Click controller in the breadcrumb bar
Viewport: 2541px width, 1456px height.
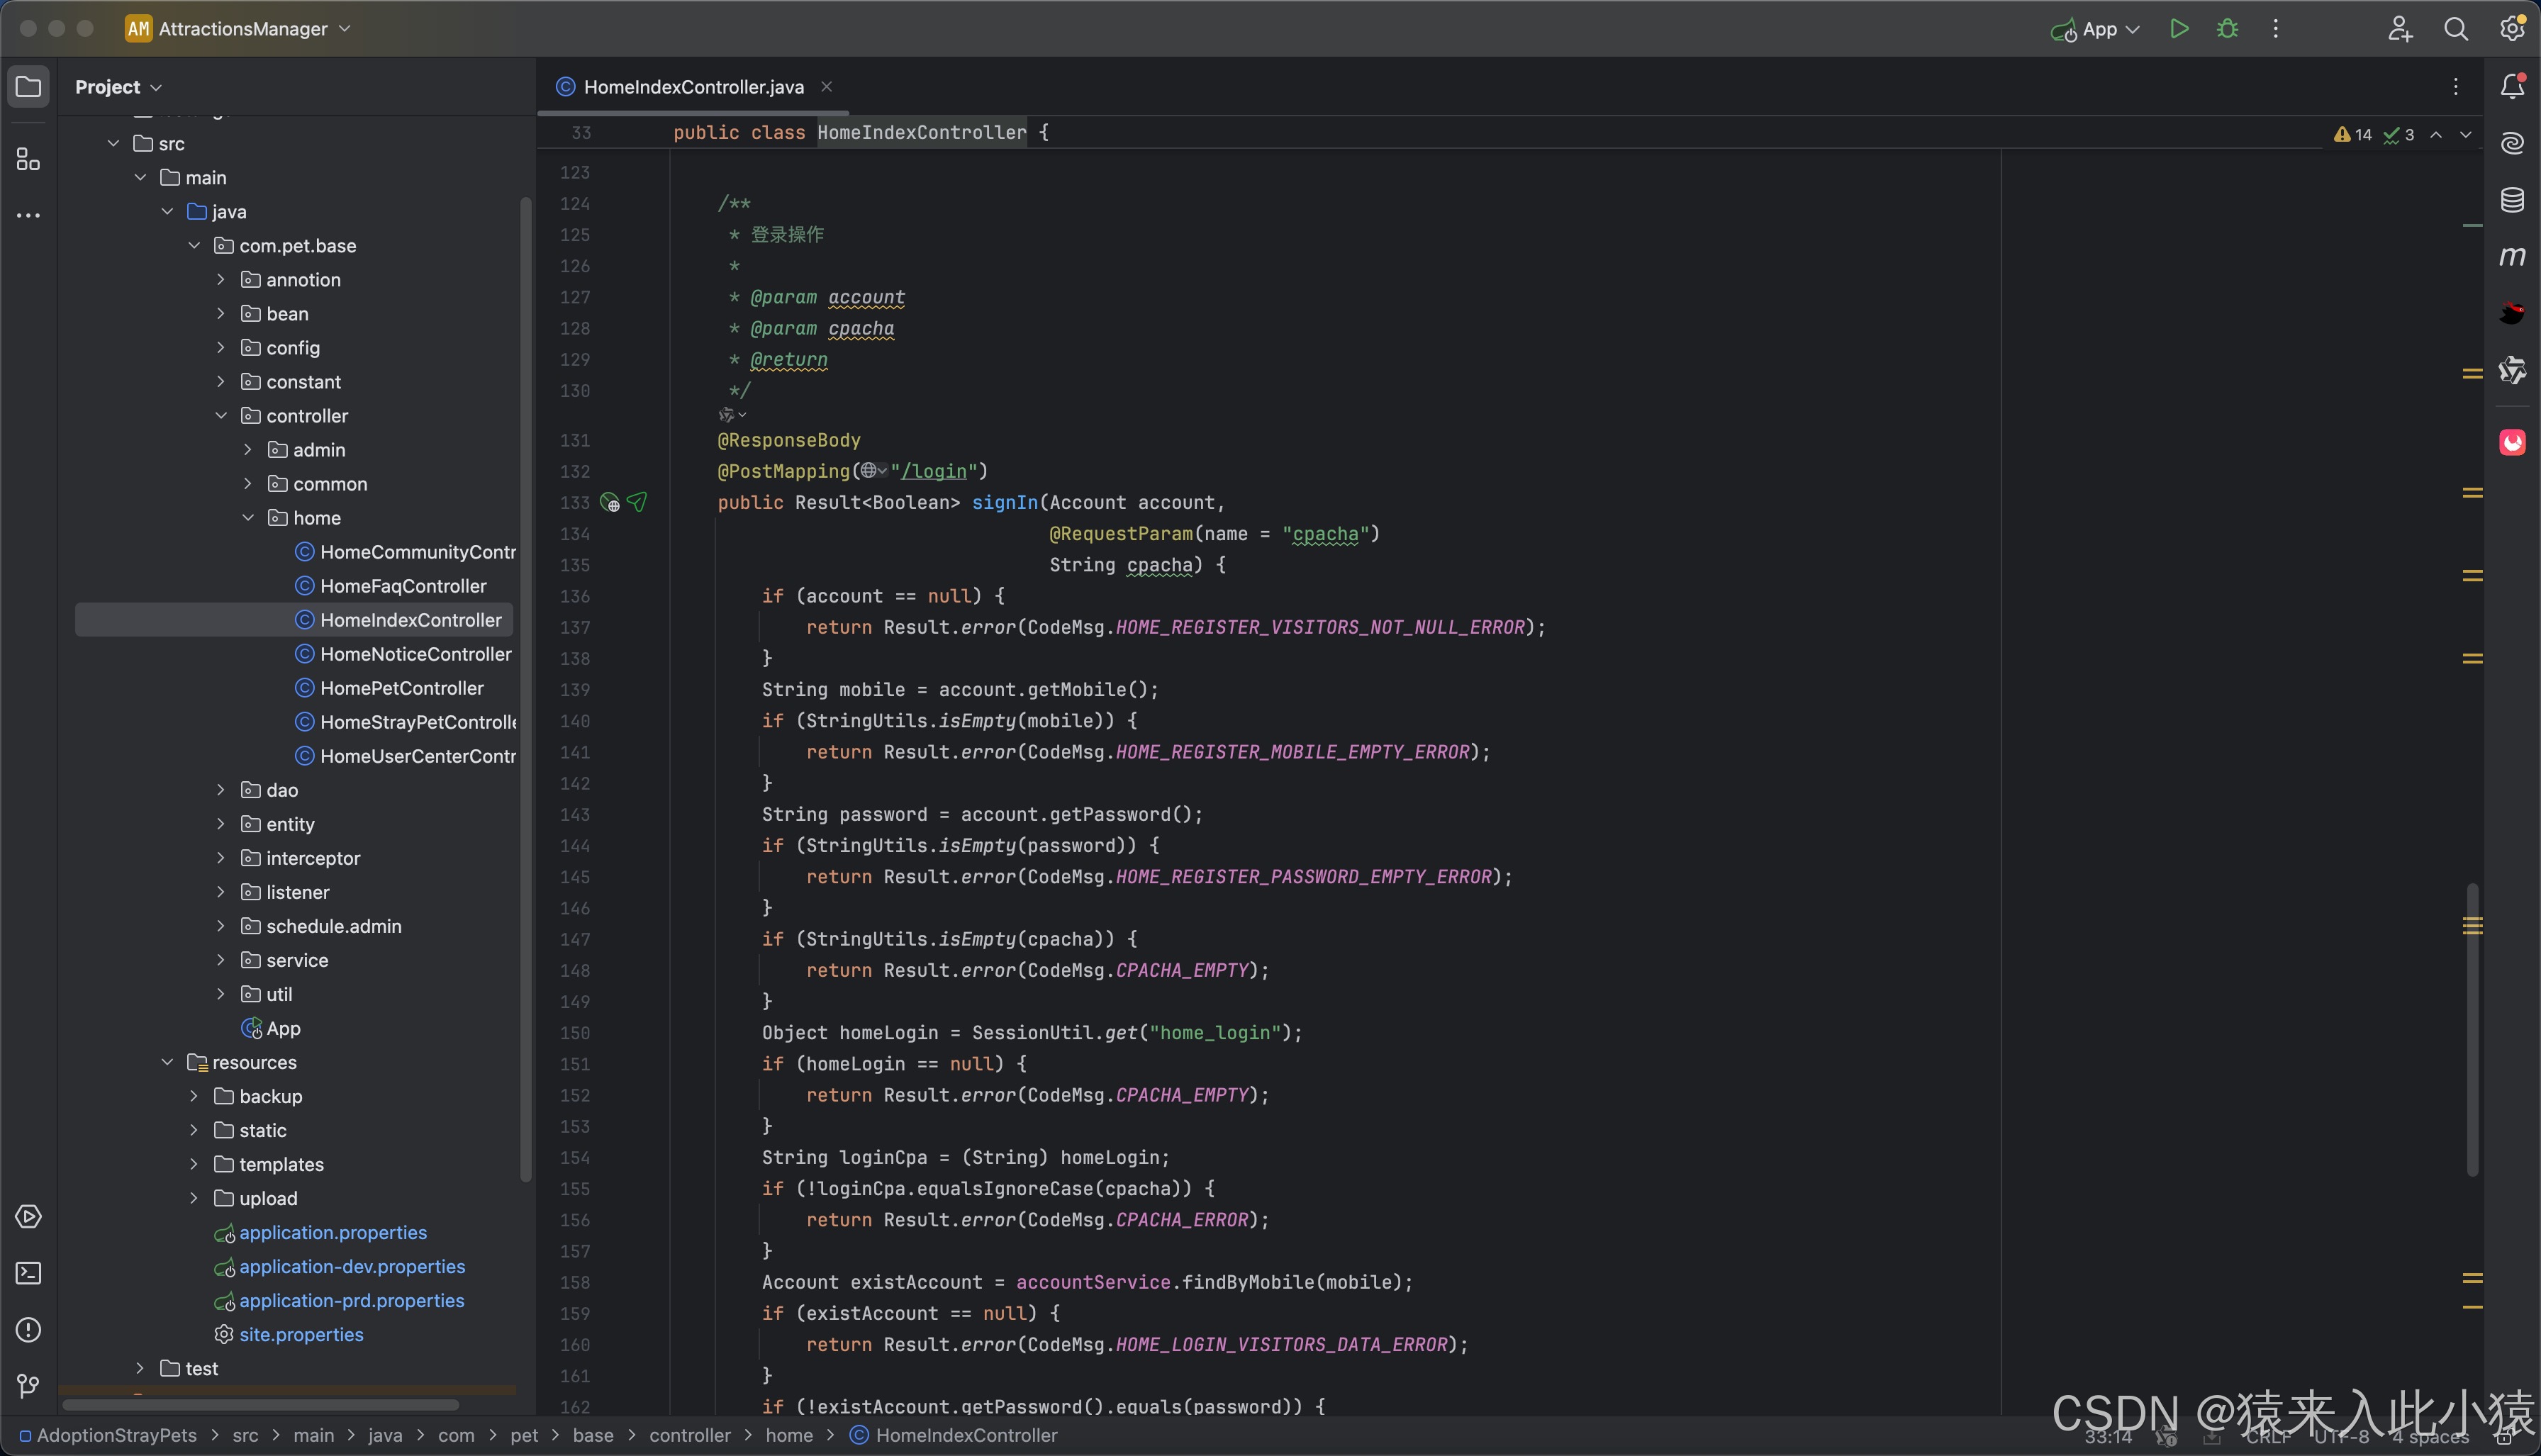690,1435
